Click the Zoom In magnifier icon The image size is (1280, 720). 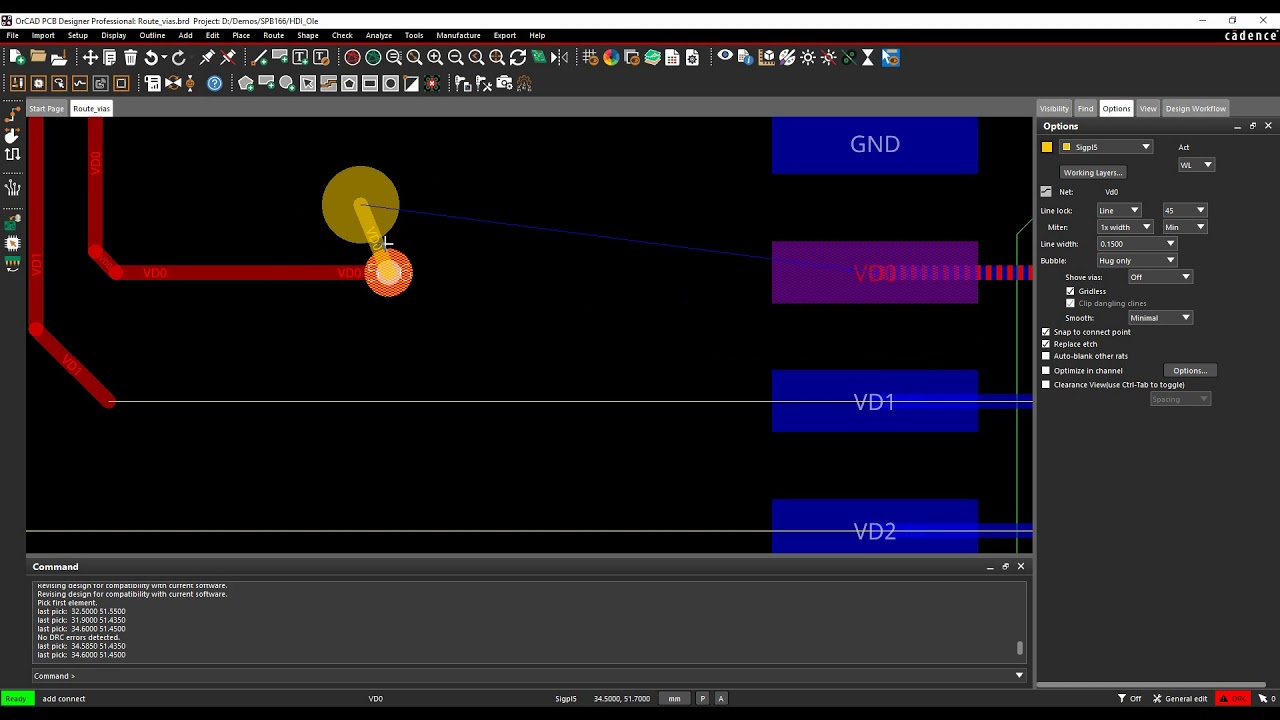pos(435,58)
